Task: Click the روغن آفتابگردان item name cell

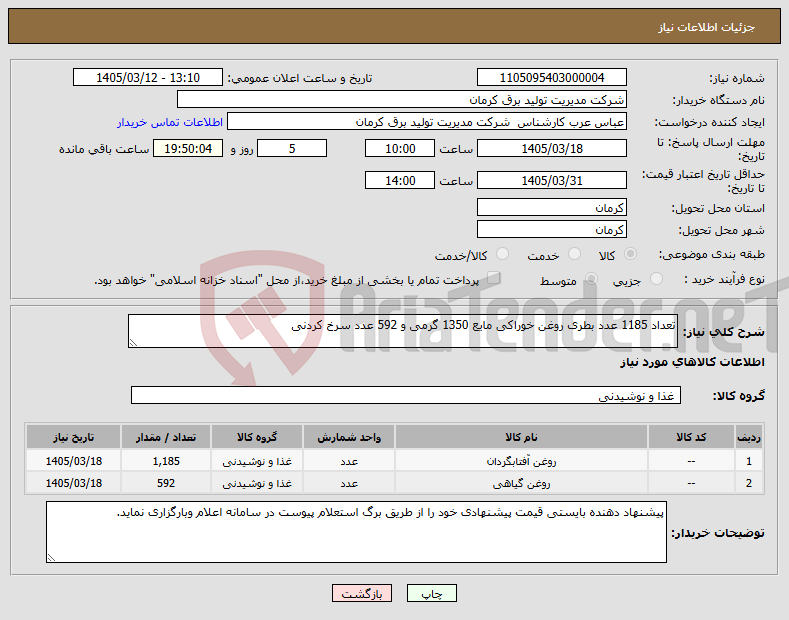Action: point(521,461)
